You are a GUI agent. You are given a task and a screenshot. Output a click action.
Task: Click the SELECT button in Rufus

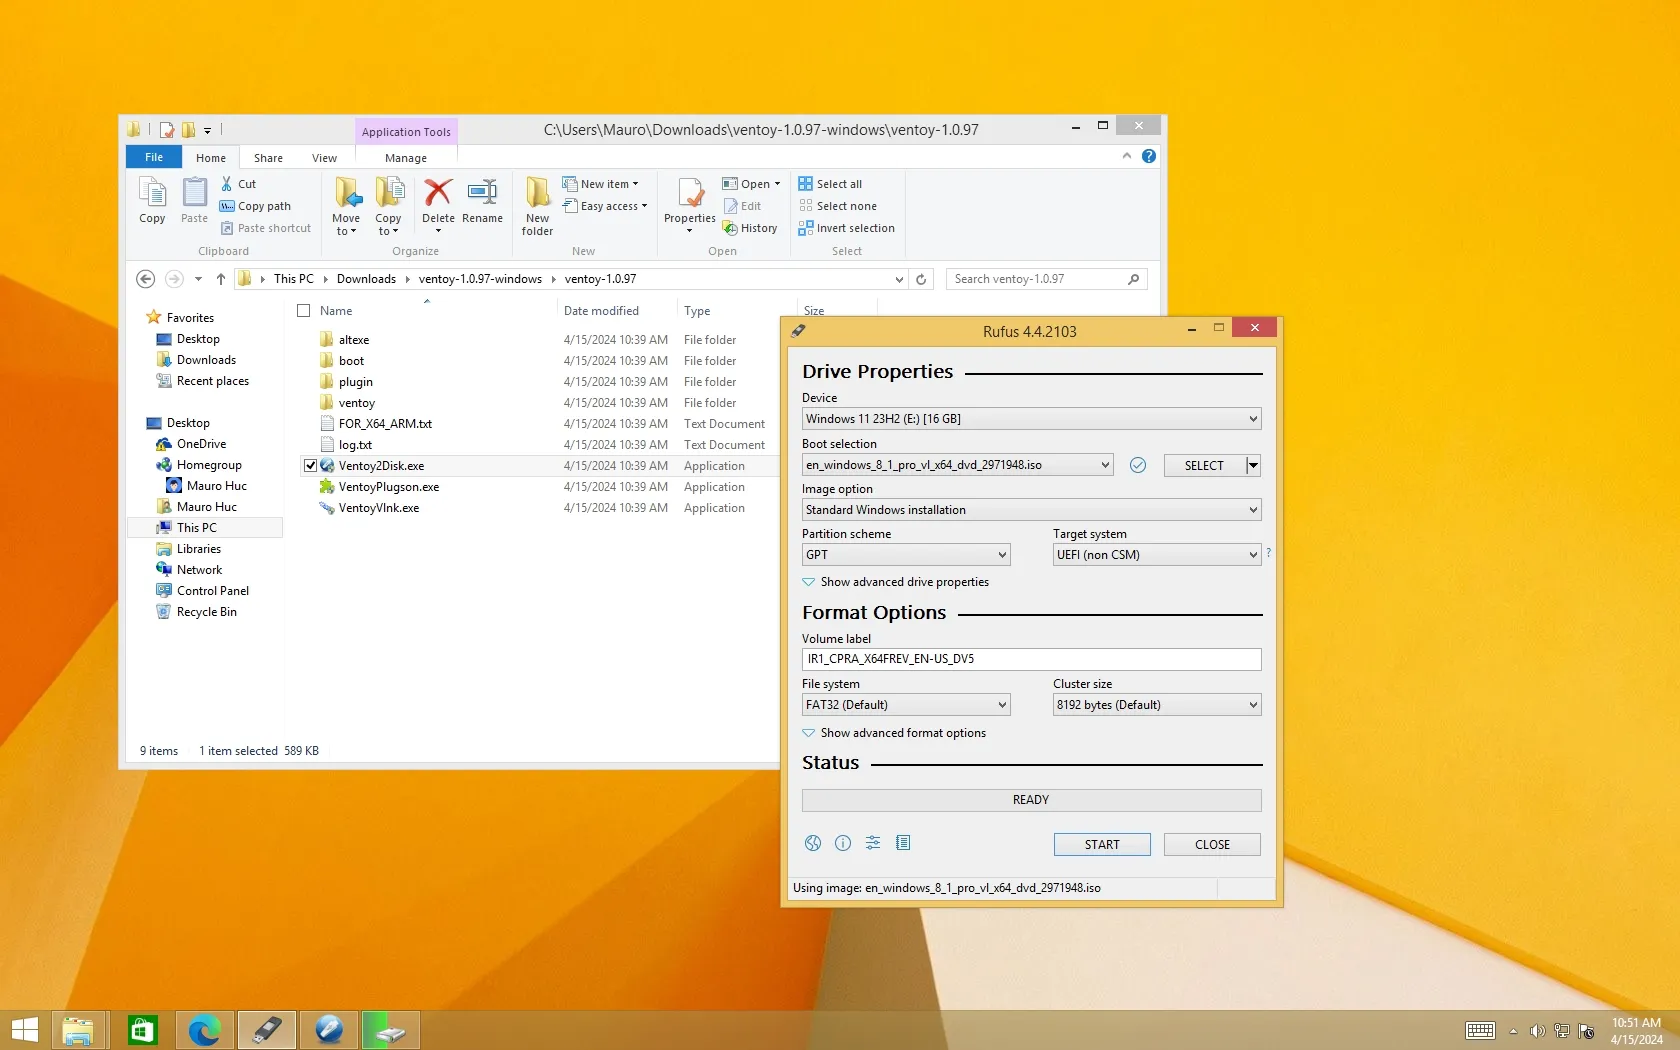tap(1204, 465)
